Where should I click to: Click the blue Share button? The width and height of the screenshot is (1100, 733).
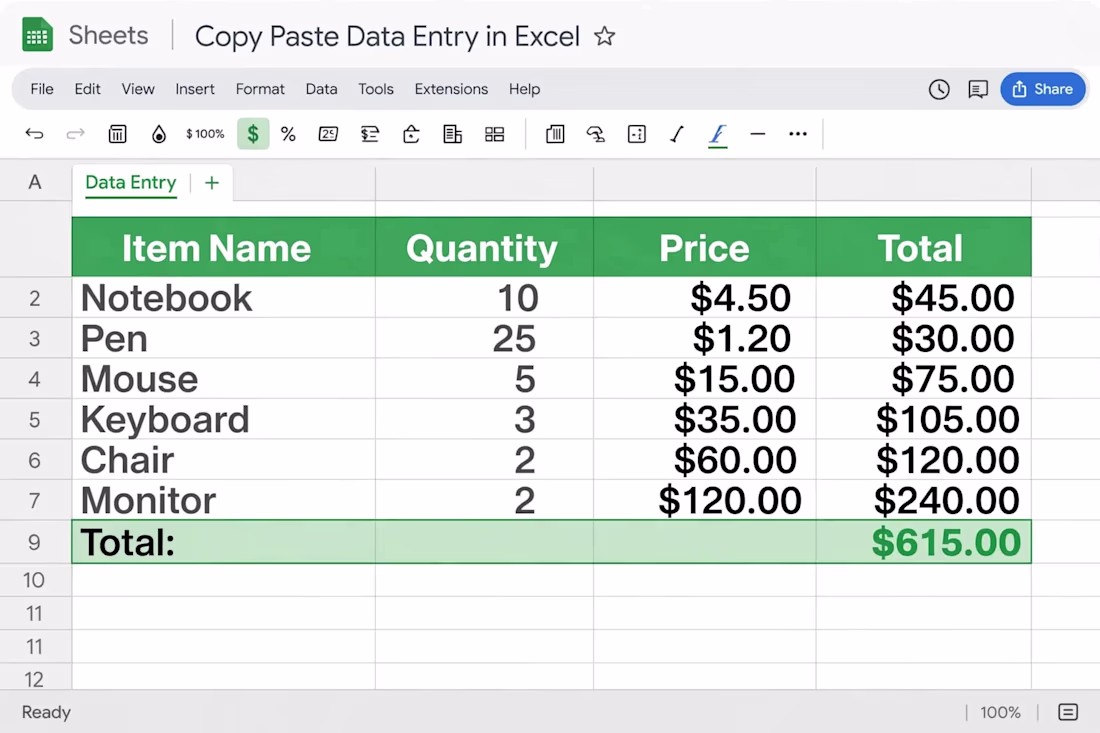click(x=1042, y=89)
